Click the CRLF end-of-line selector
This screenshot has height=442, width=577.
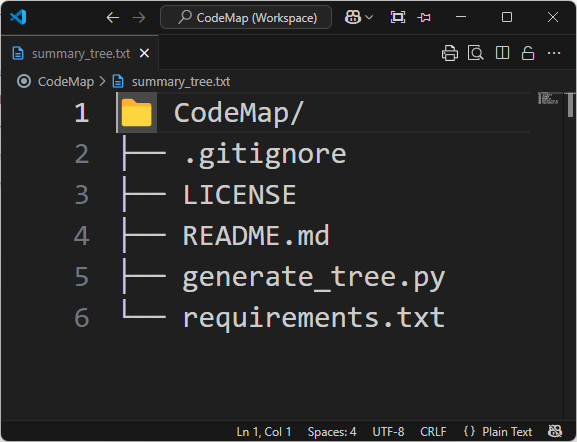tap(433, 431)
